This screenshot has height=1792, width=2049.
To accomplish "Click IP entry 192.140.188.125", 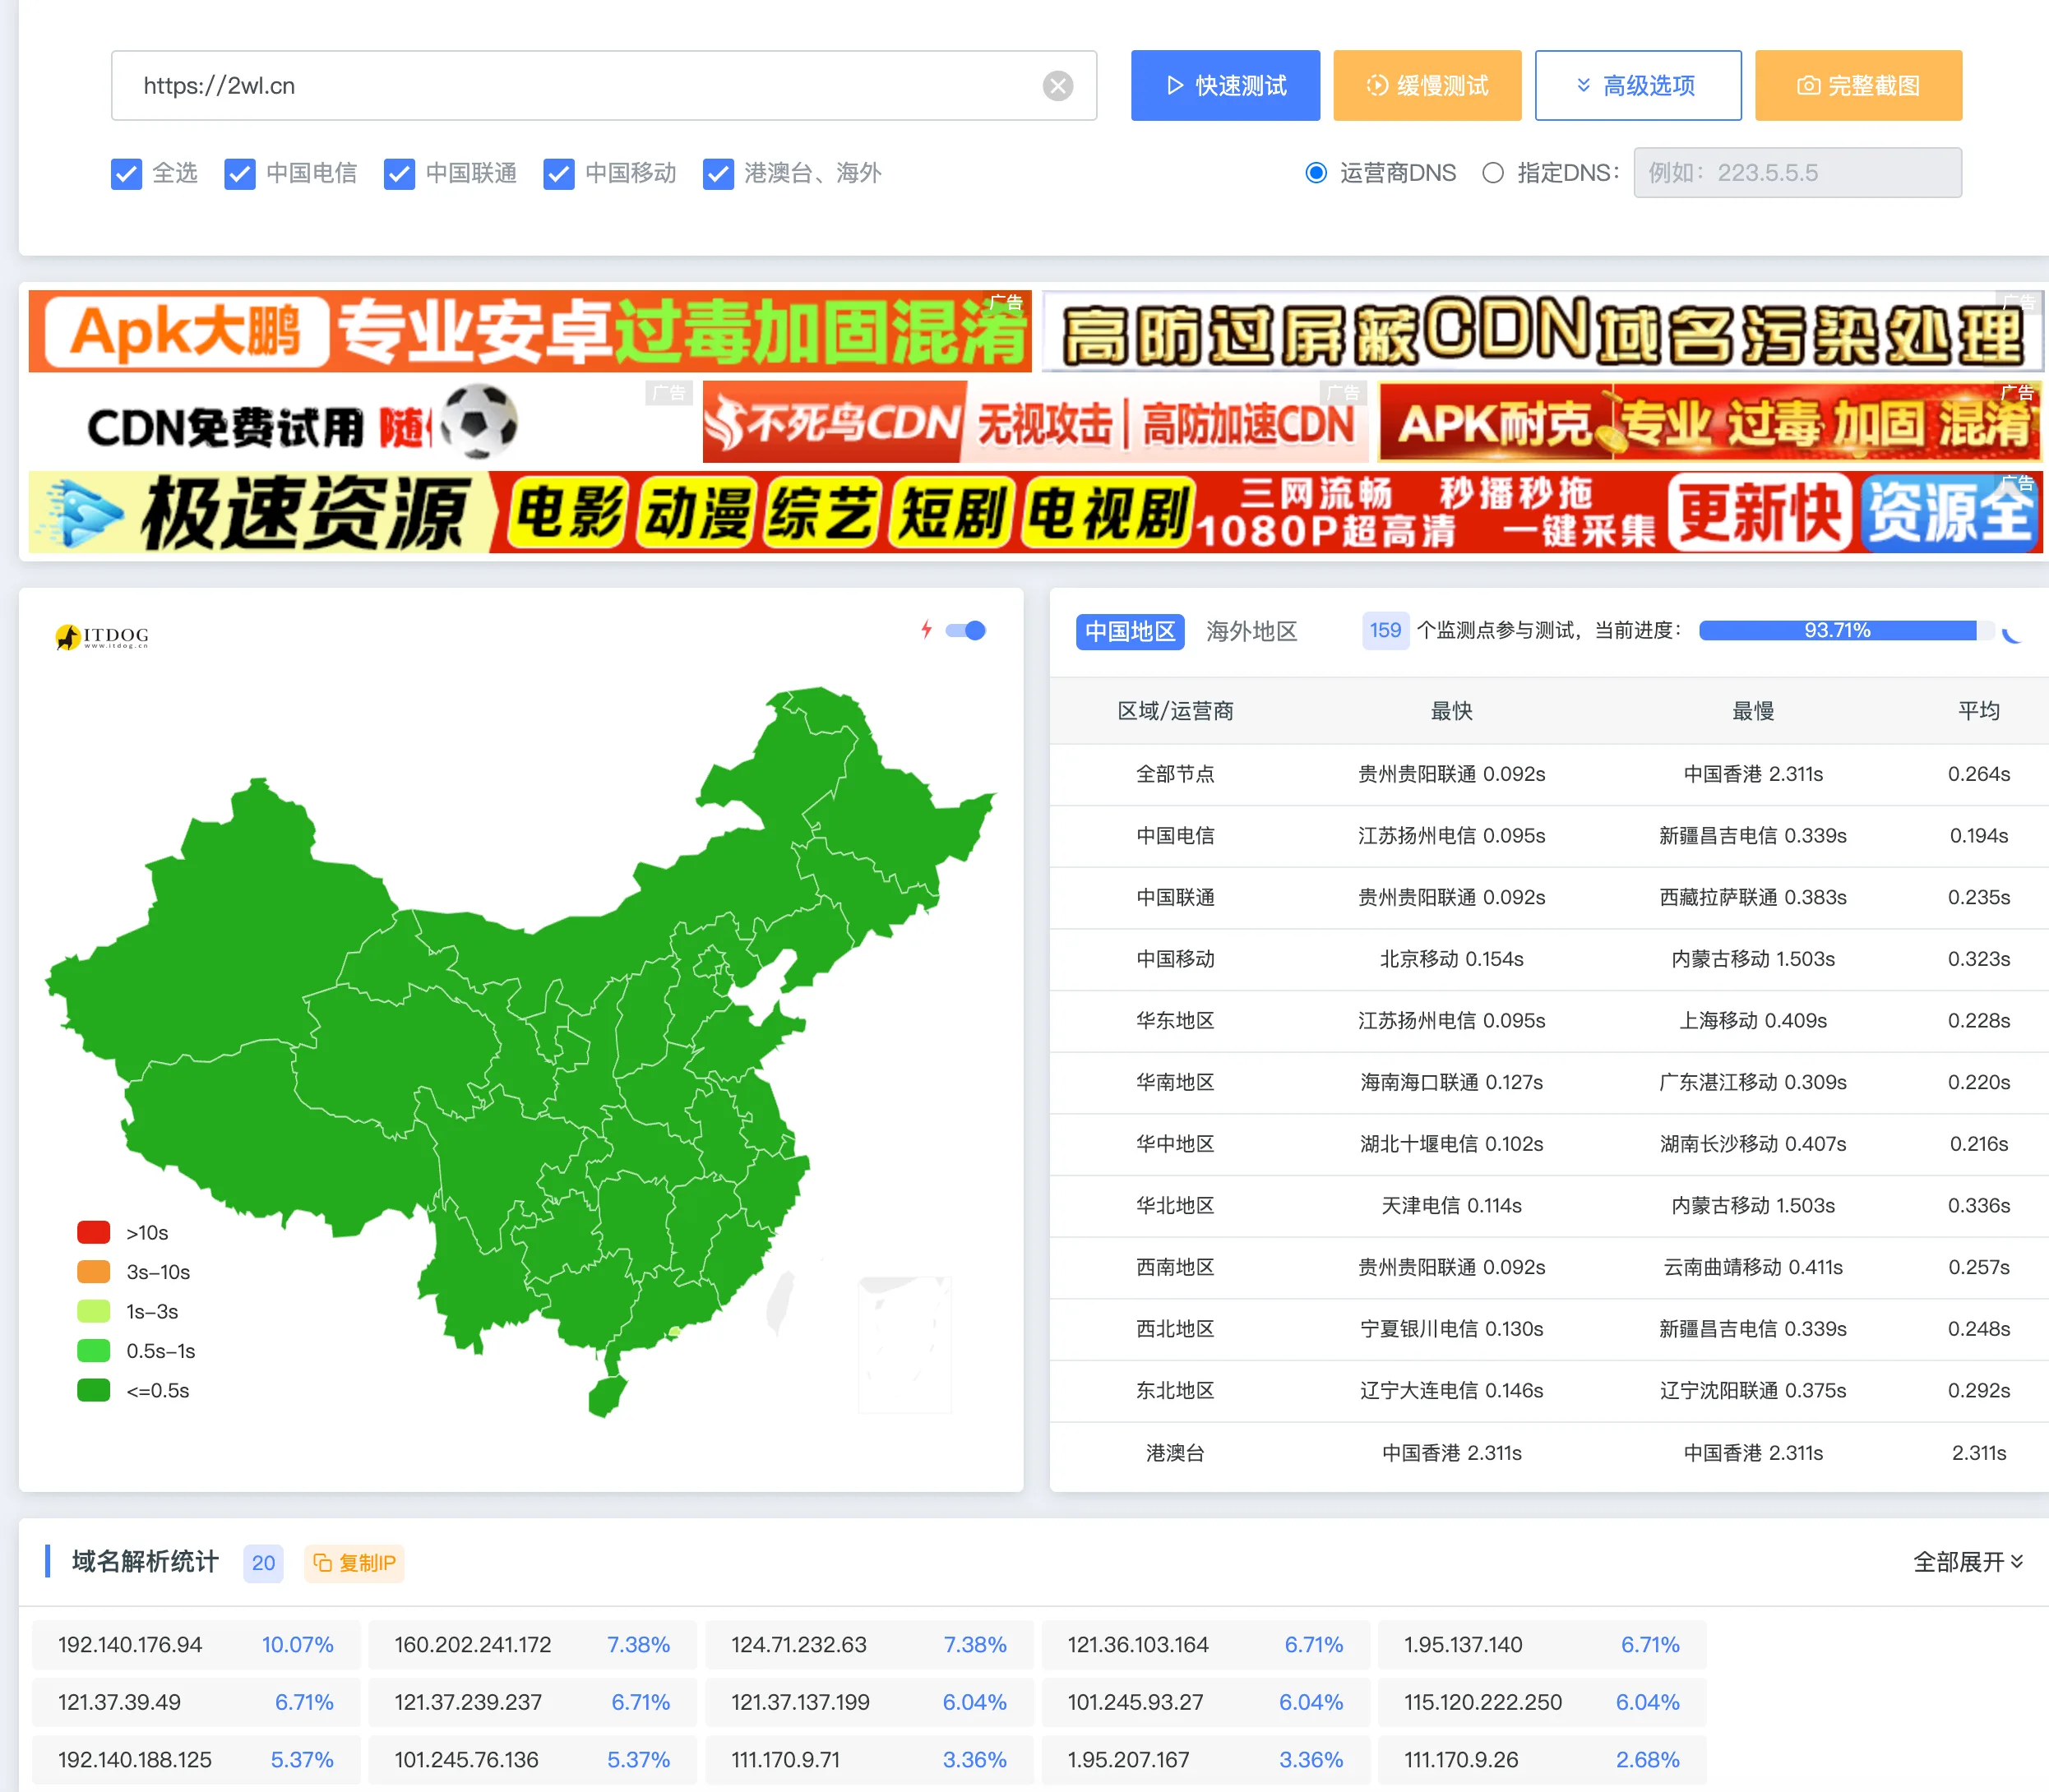I will [x=195, y=1760].
